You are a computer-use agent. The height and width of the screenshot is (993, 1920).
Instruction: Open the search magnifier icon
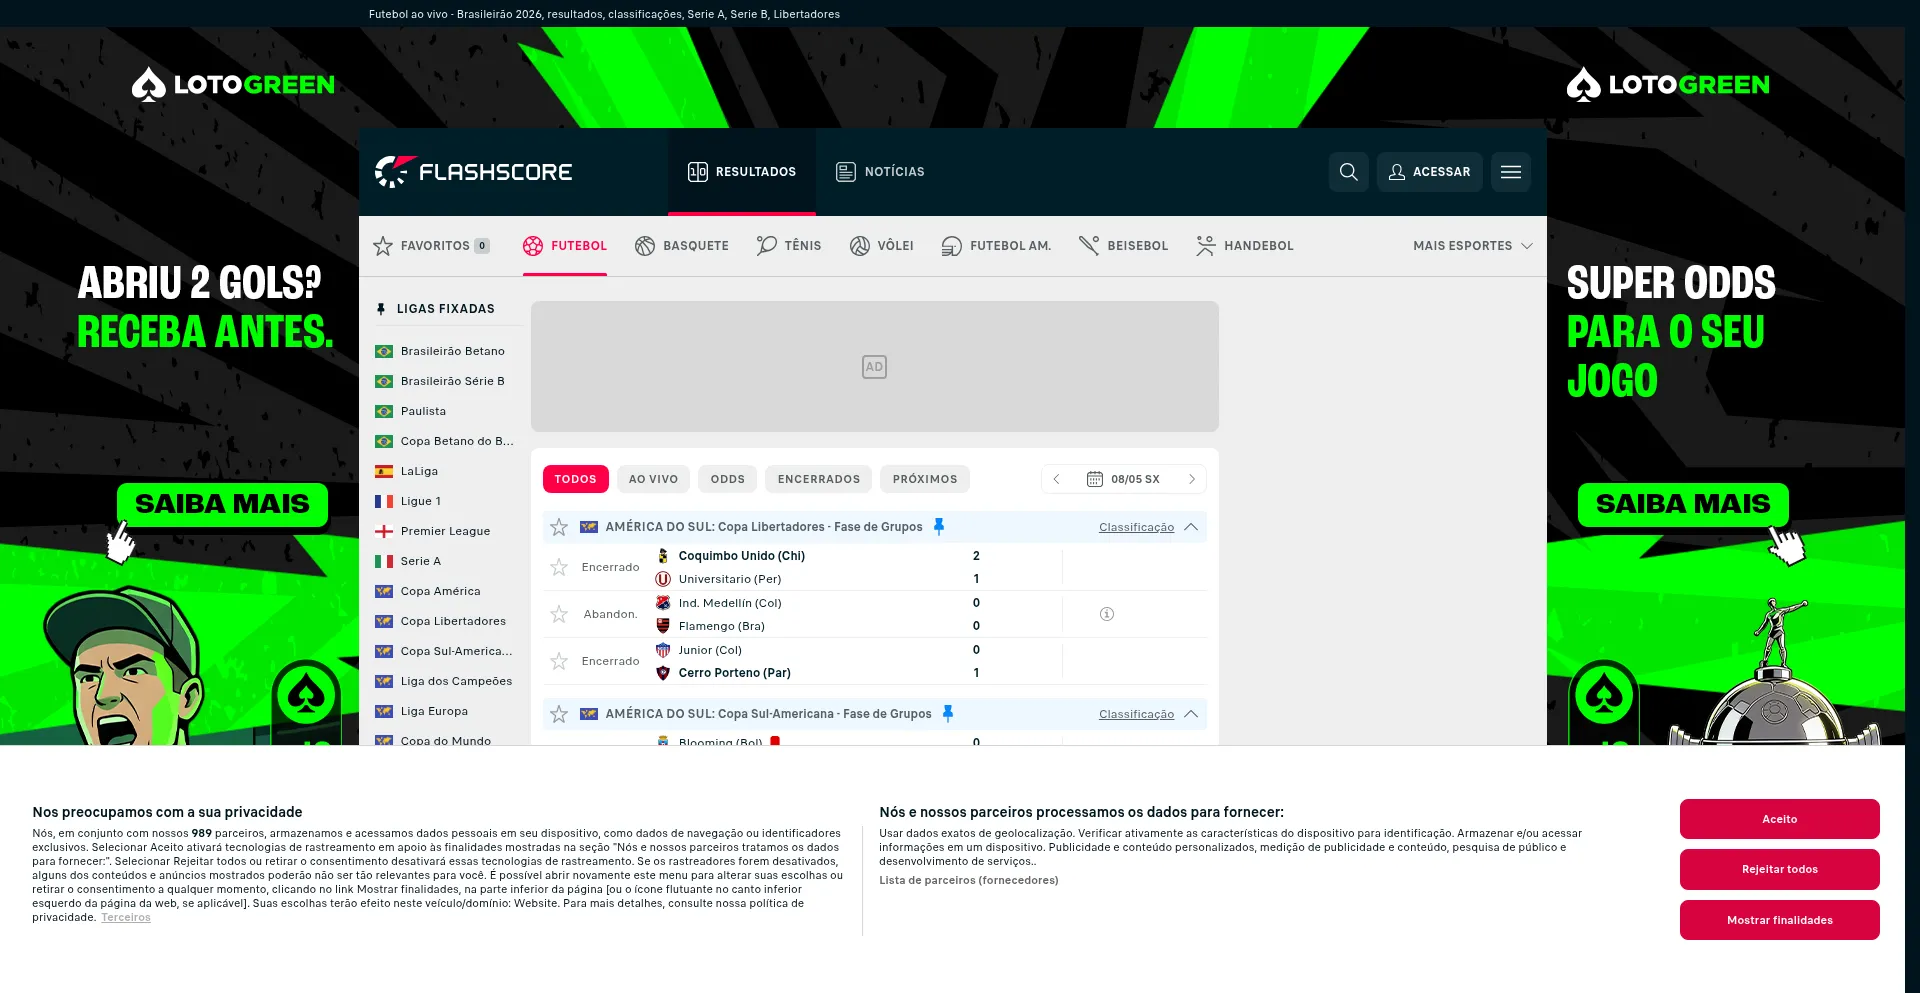1348,172
